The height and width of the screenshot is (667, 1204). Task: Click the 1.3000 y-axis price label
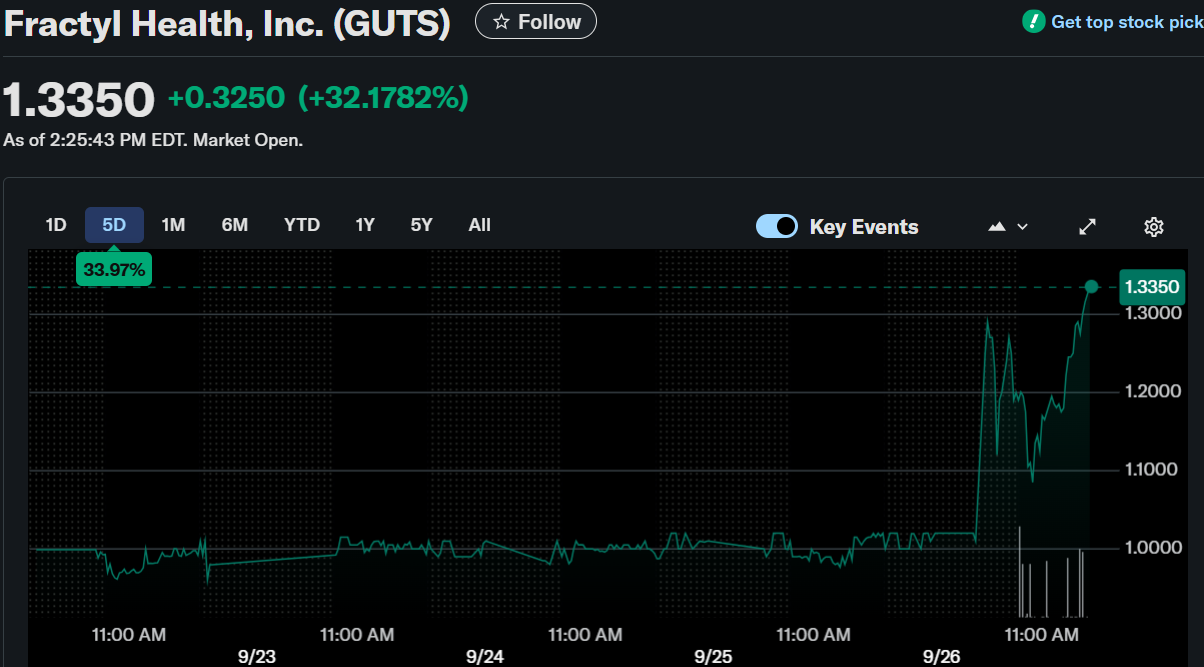click(1153, 313)
